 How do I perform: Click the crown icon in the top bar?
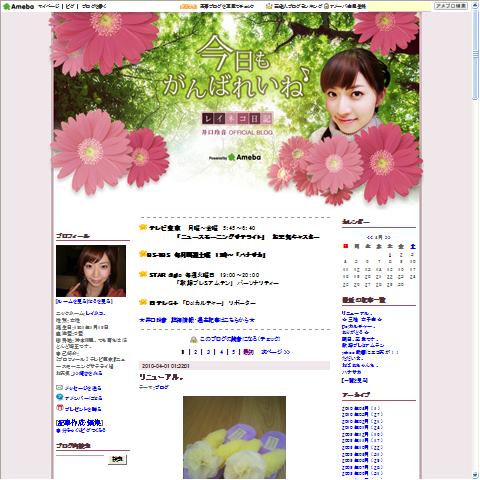269,6
